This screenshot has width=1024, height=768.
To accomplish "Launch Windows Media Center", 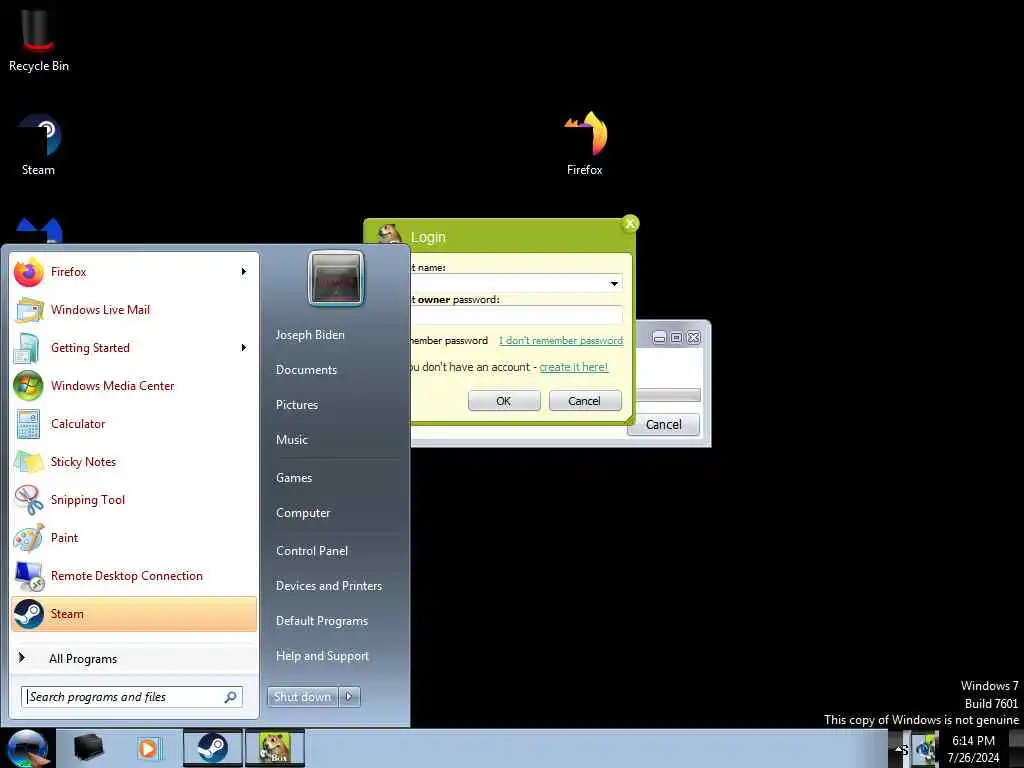I will (x=134, y=385).
